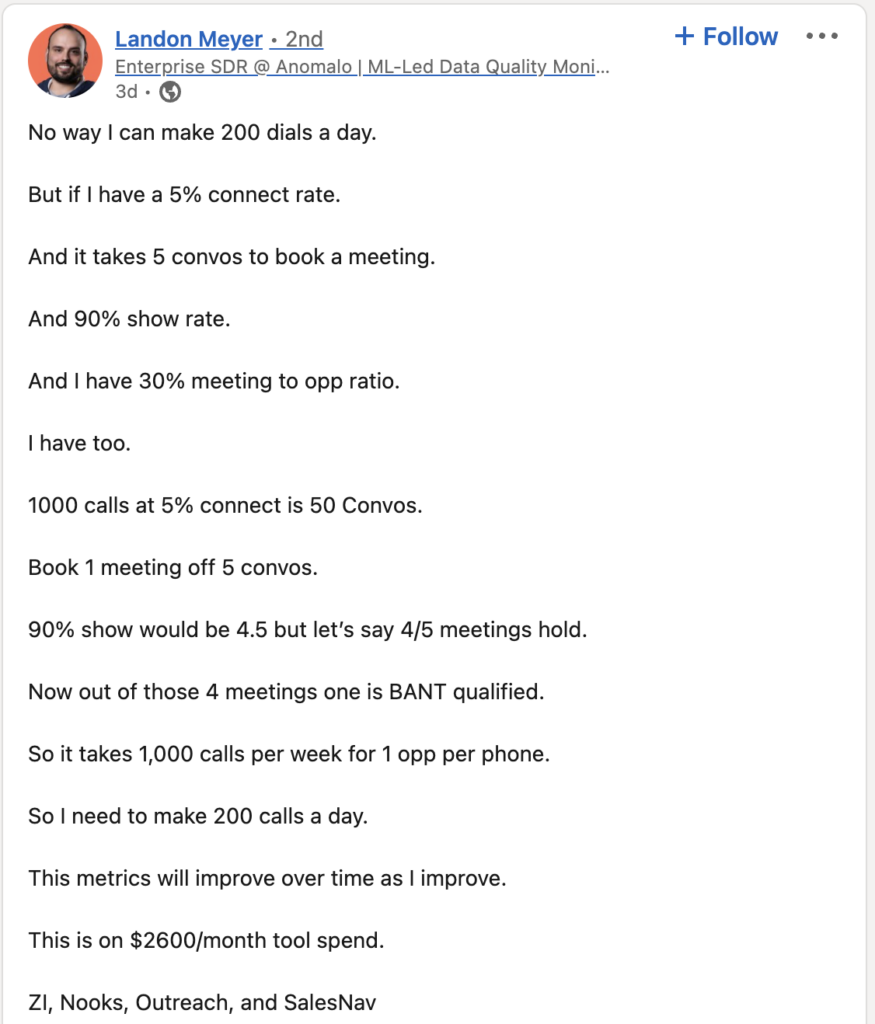This screenshot has width=875, height=1024.
Task: Click the '5 convos to book a meeting' line
Action: (x=231, y=256)
